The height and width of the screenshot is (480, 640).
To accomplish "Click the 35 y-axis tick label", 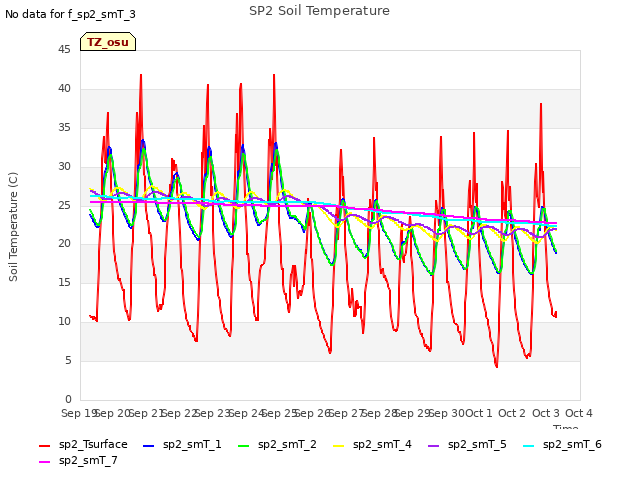I will tap(64, 128).
